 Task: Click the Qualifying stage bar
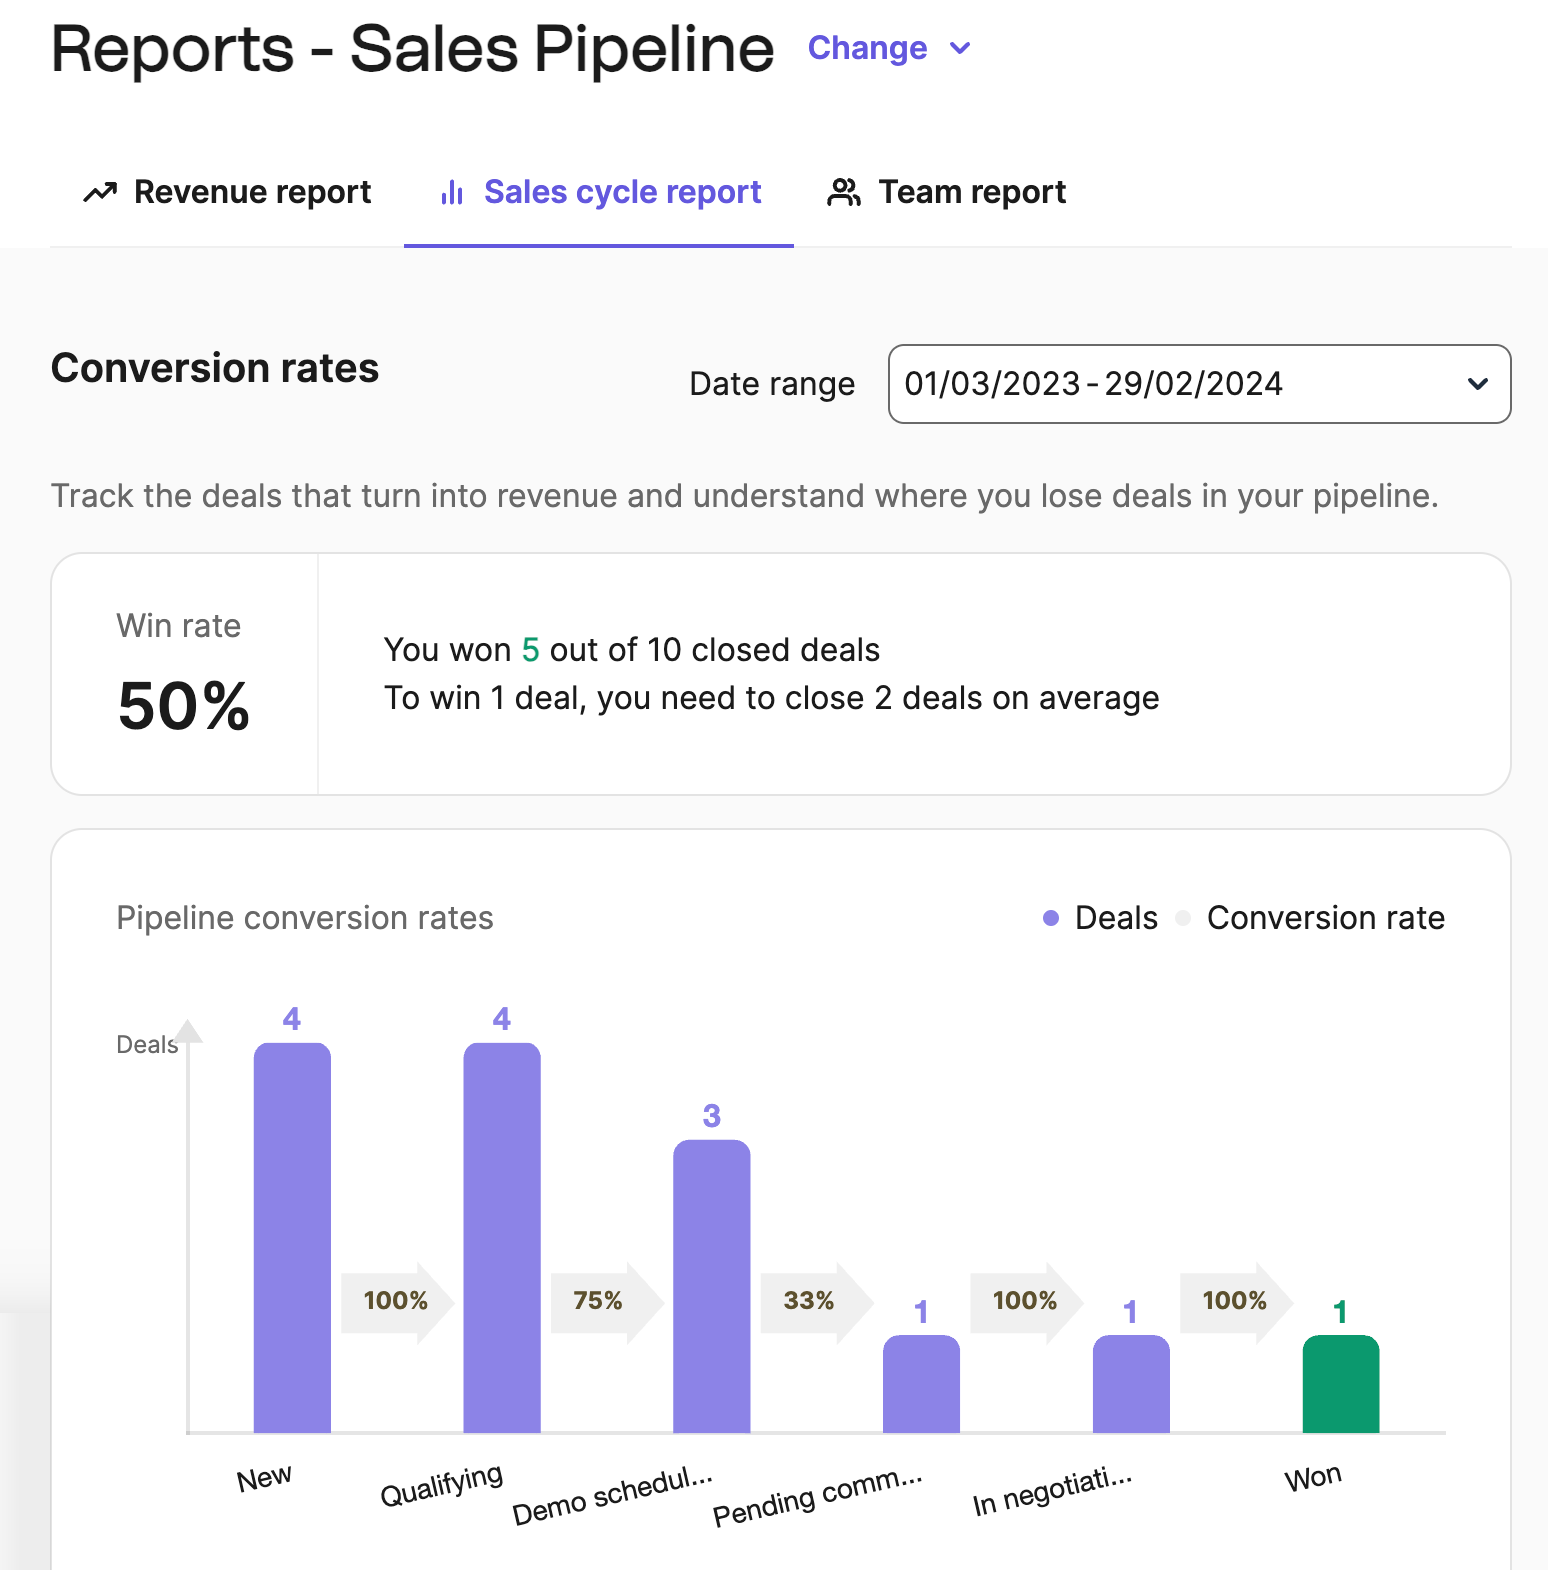(502, 1238)
